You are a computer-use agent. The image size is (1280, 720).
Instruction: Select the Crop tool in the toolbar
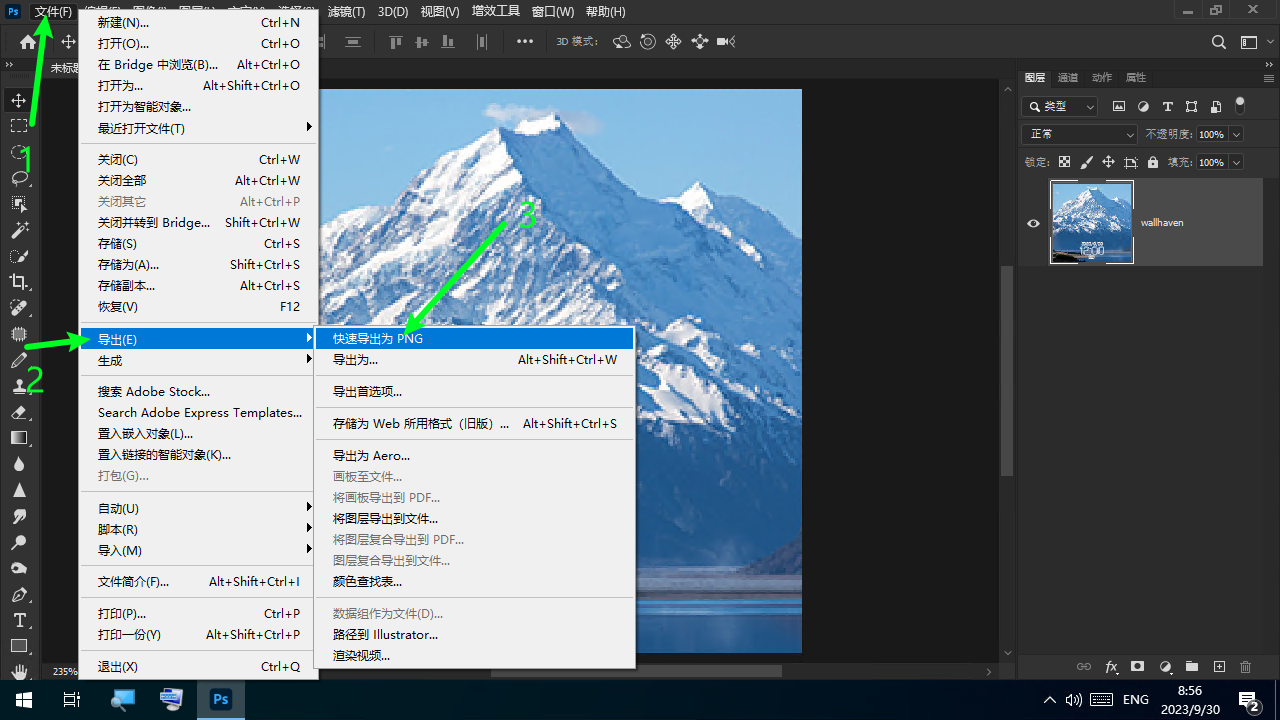tap(19, 282)
